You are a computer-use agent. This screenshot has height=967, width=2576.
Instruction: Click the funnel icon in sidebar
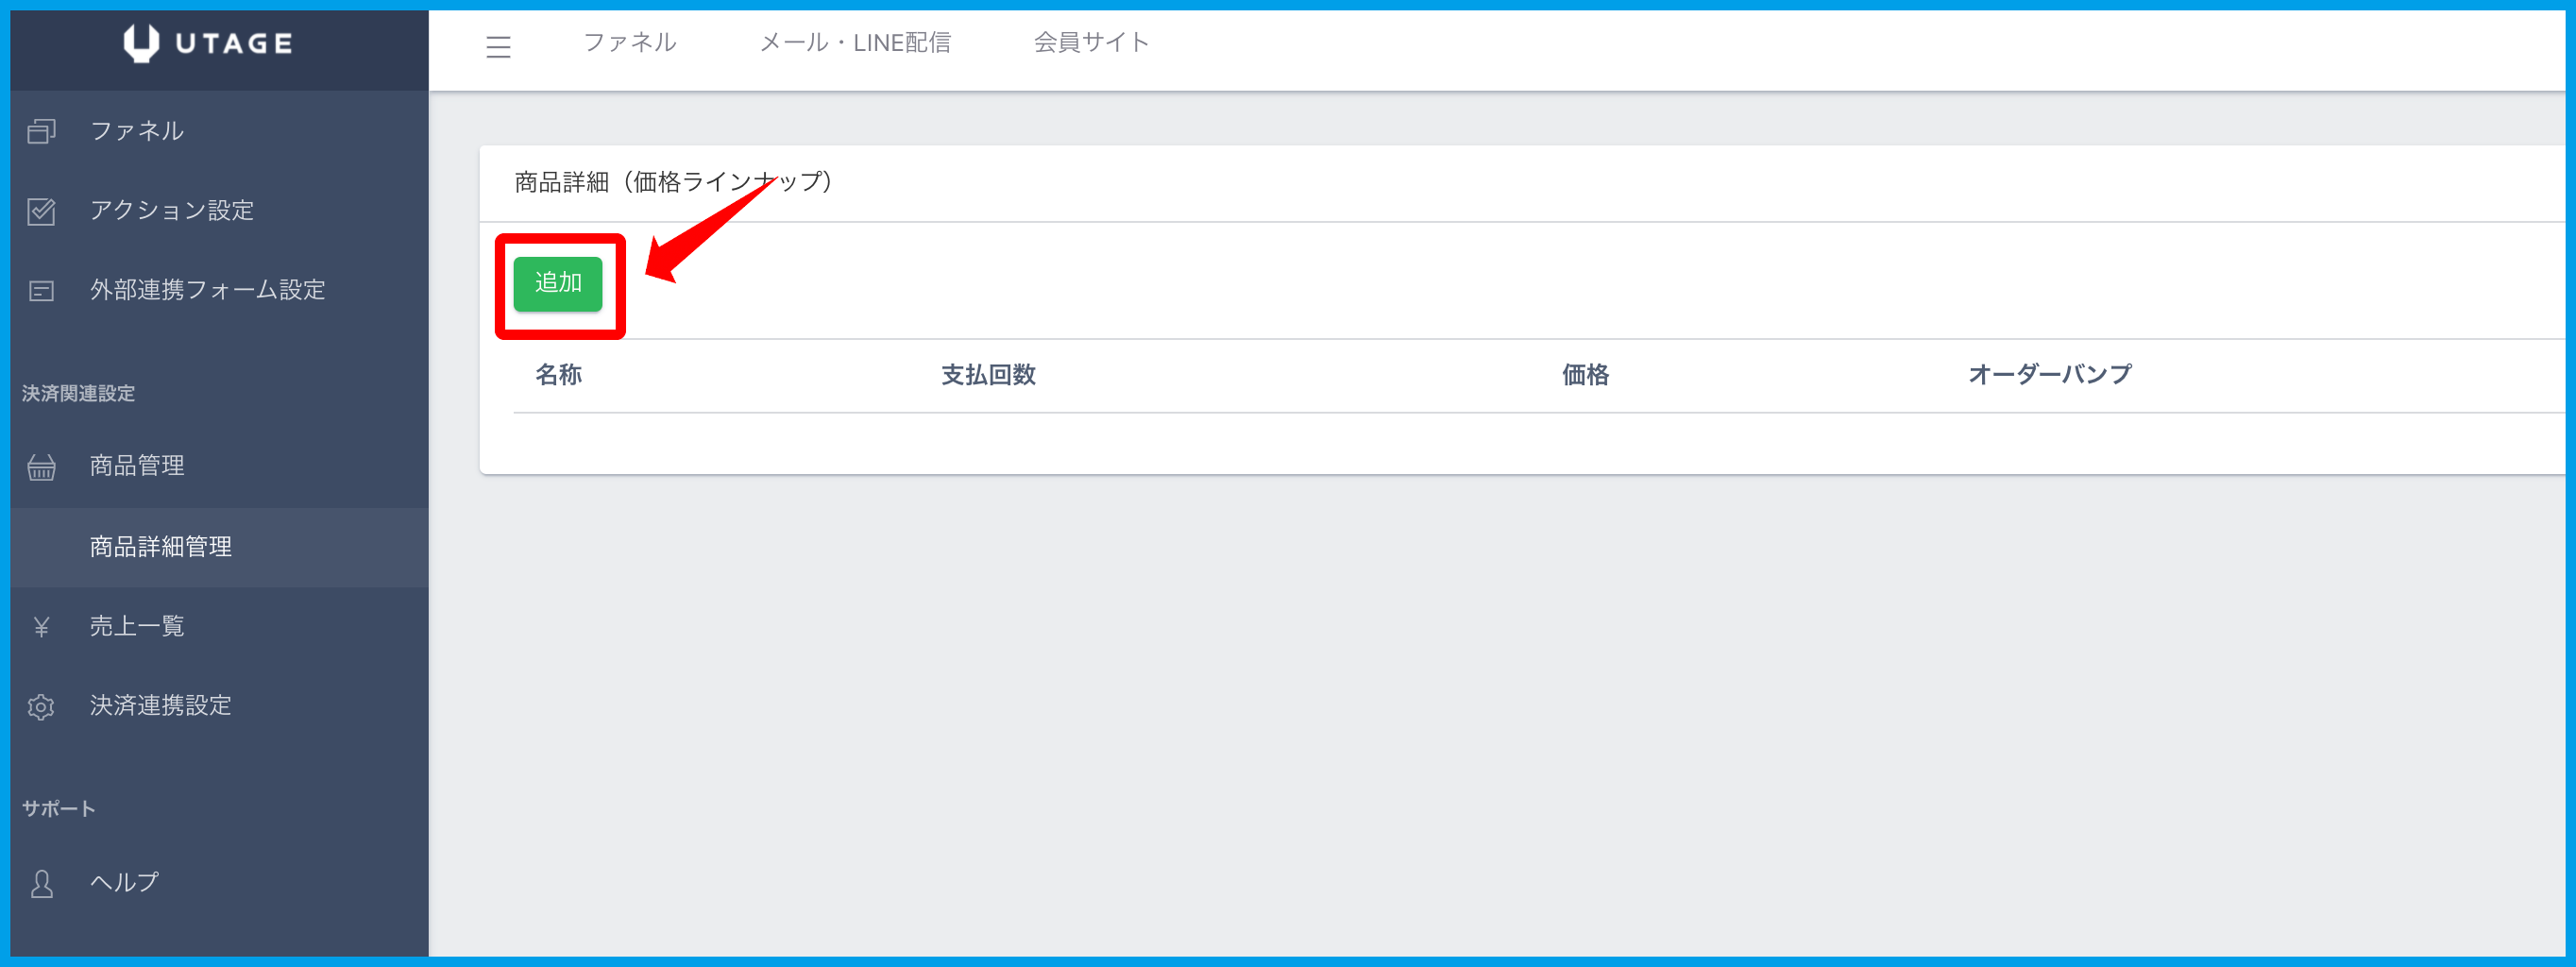(x=41, y=131)
